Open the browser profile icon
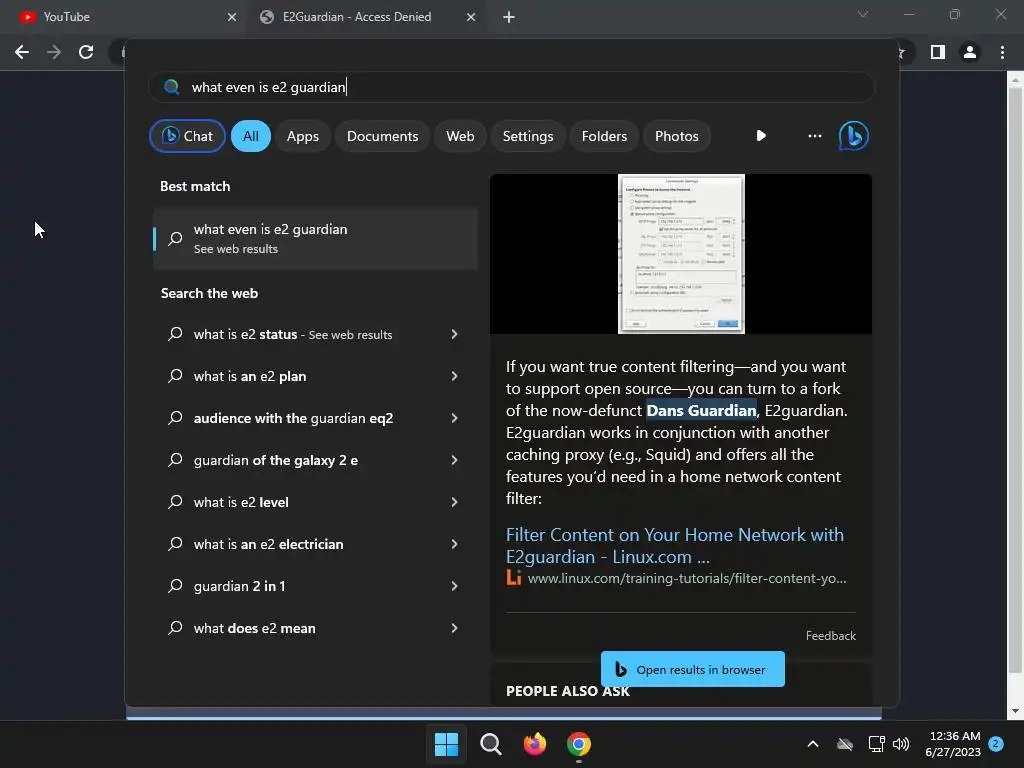Viewport: 1024px width, 768px height. (x=970, y=52)
